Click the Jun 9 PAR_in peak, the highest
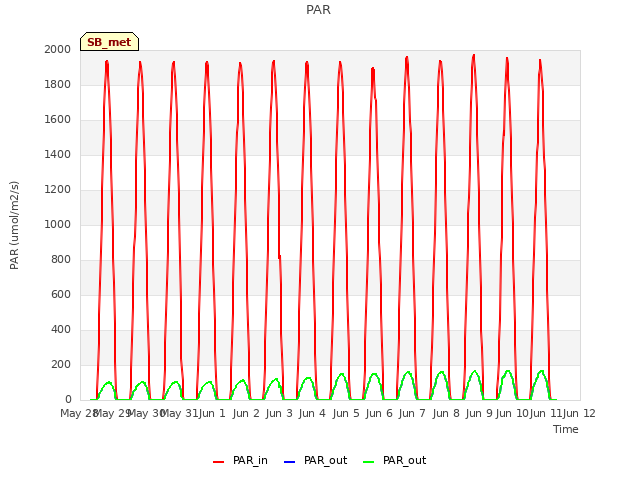640x480 pixels. (x=473, y=55)
